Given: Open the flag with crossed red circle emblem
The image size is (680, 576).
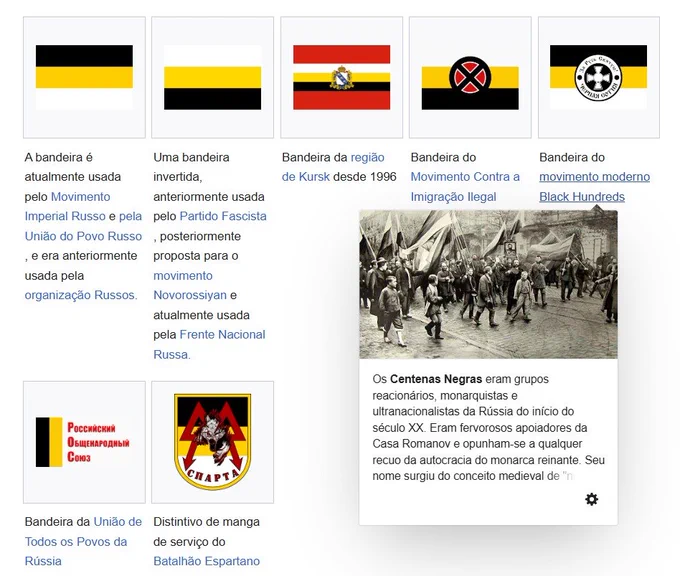Looking at the screenshot, I should 469,77.
